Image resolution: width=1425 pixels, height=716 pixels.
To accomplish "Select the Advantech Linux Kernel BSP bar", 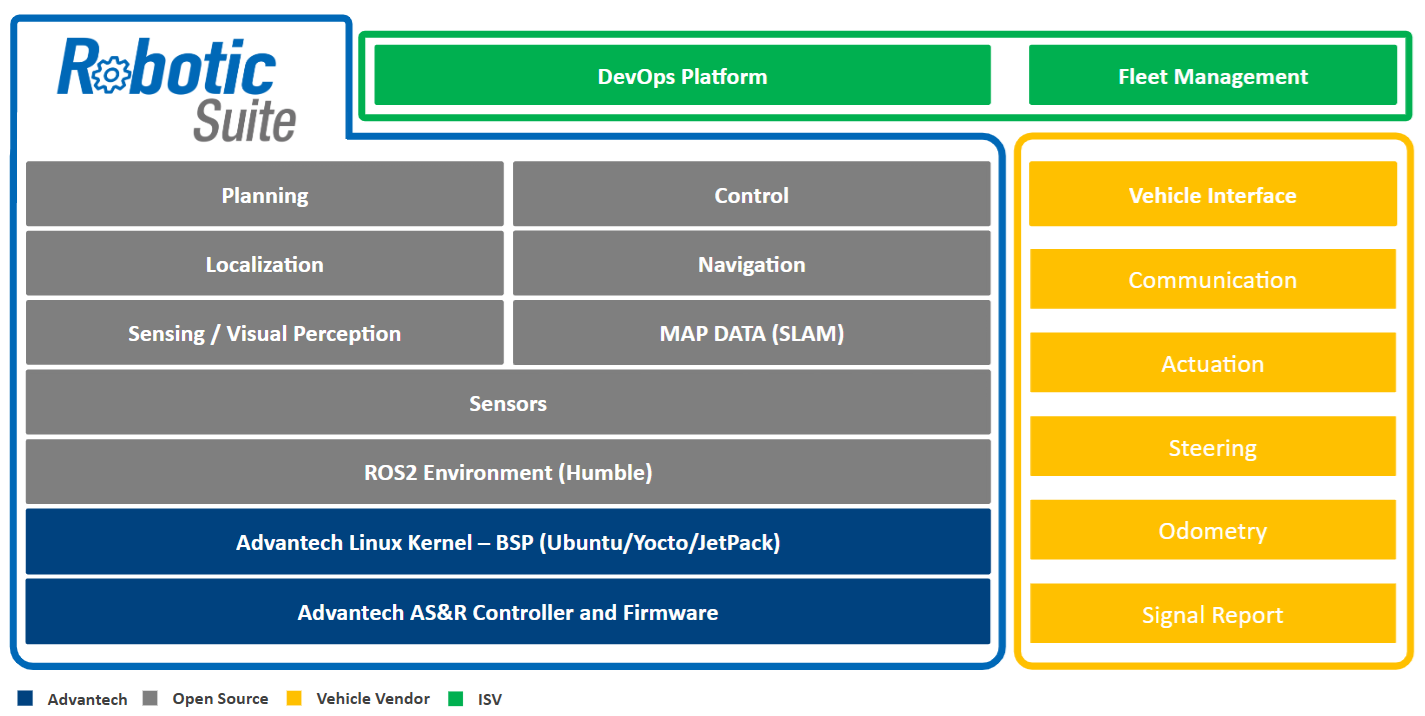I will click(508, 542).
